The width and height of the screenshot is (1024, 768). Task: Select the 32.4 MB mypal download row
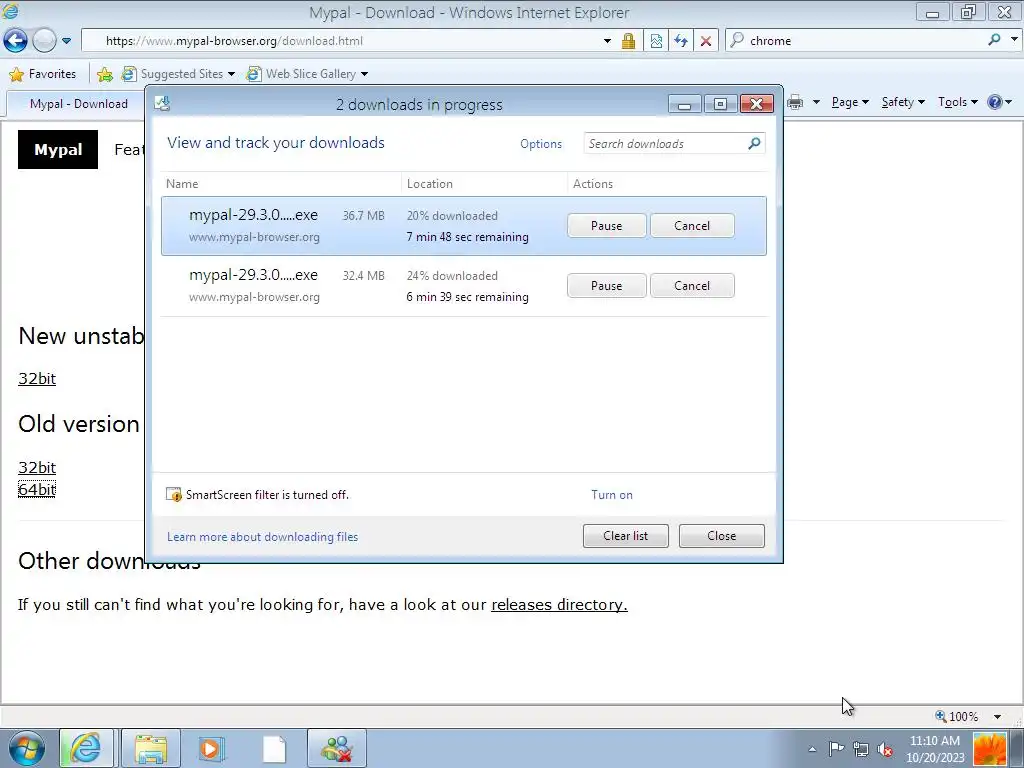tap(464, 286)
